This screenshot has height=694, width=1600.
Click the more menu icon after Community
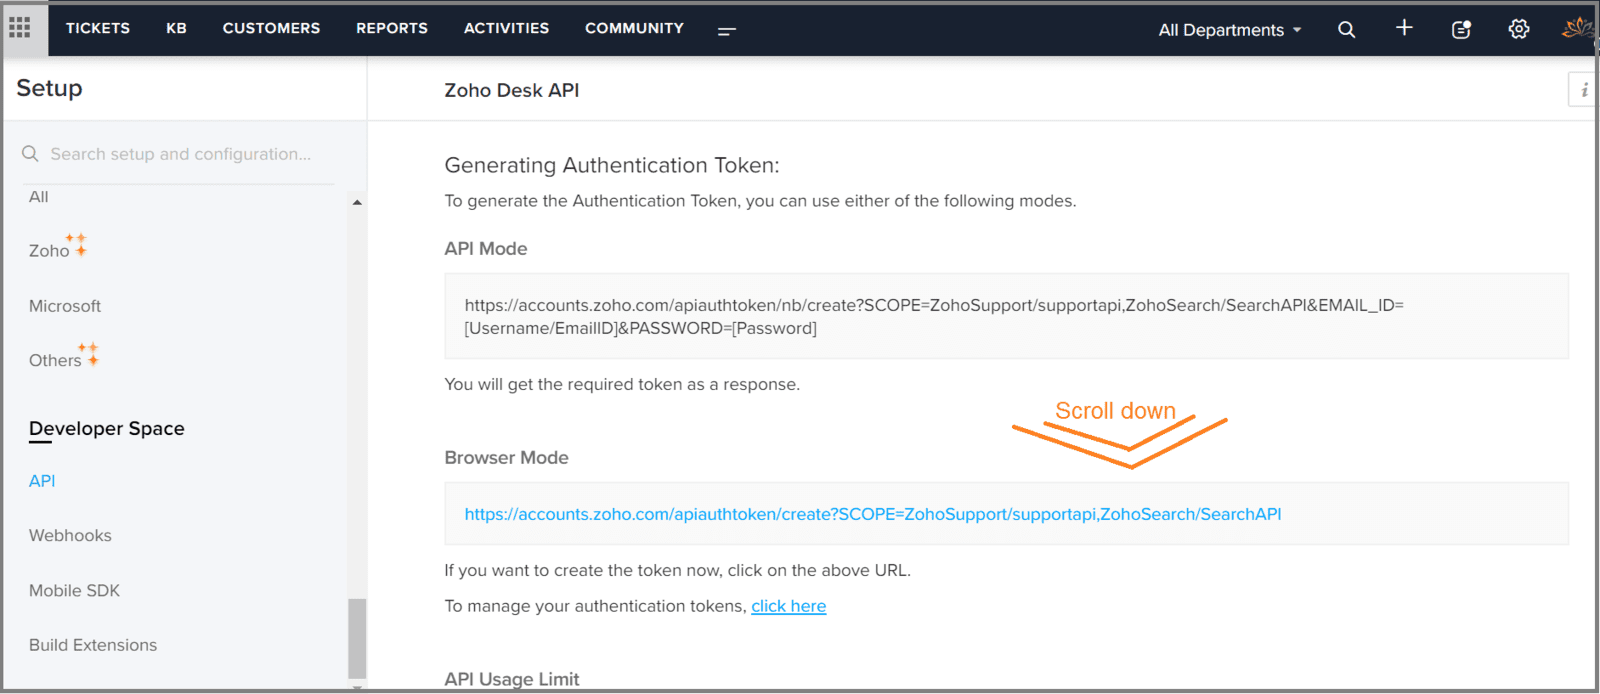[727, 31]
